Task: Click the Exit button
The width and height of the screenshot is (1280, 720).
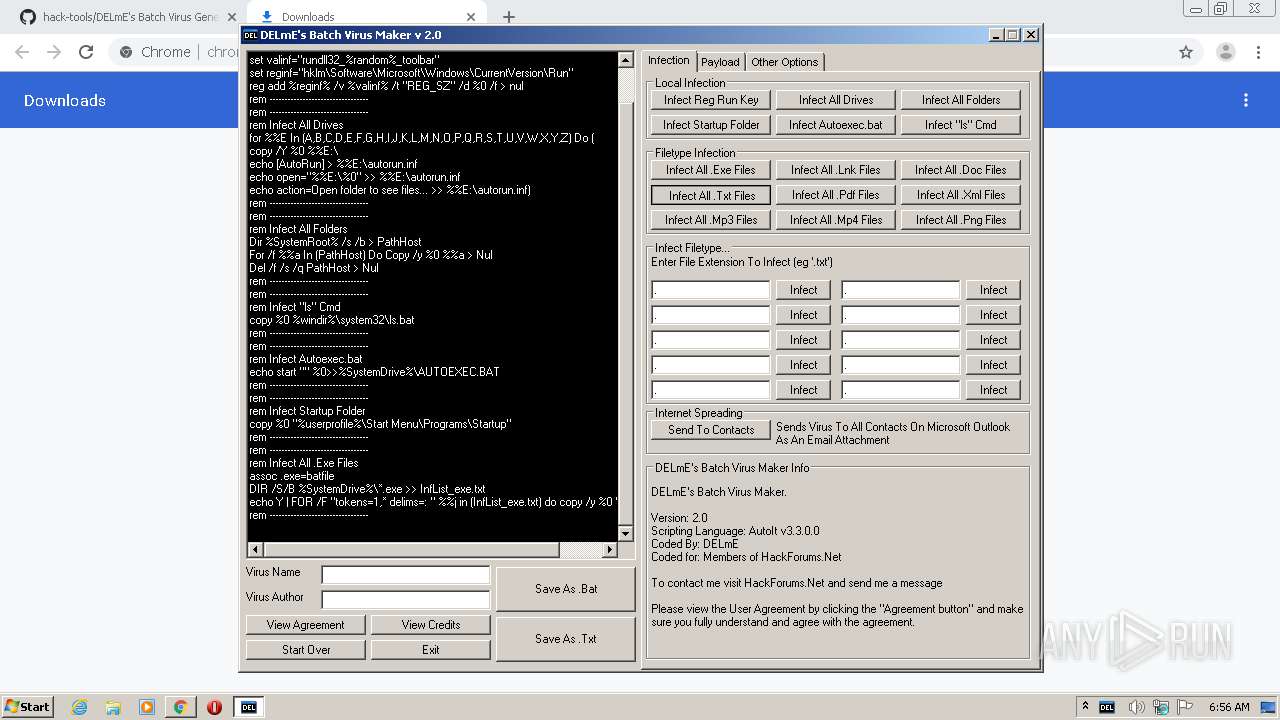Action: 431,650
